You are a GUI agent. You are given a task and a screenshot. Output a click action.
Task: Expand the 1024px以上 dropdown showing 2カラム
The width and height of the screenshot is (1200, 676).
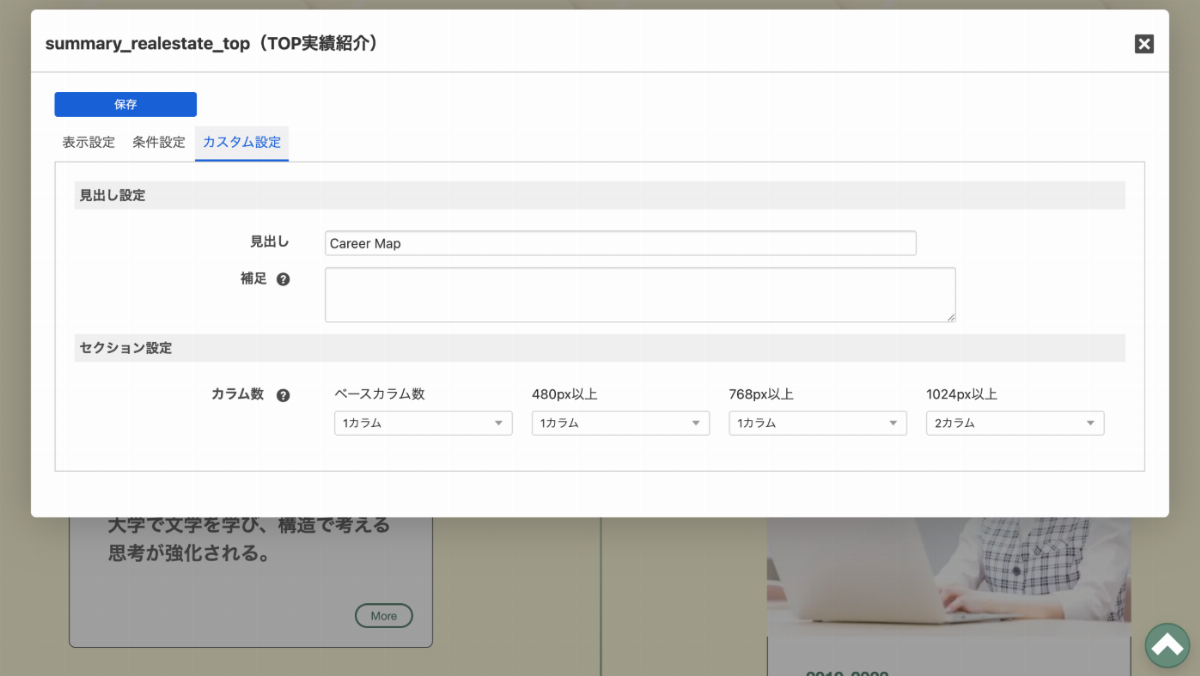(1015, 423)
